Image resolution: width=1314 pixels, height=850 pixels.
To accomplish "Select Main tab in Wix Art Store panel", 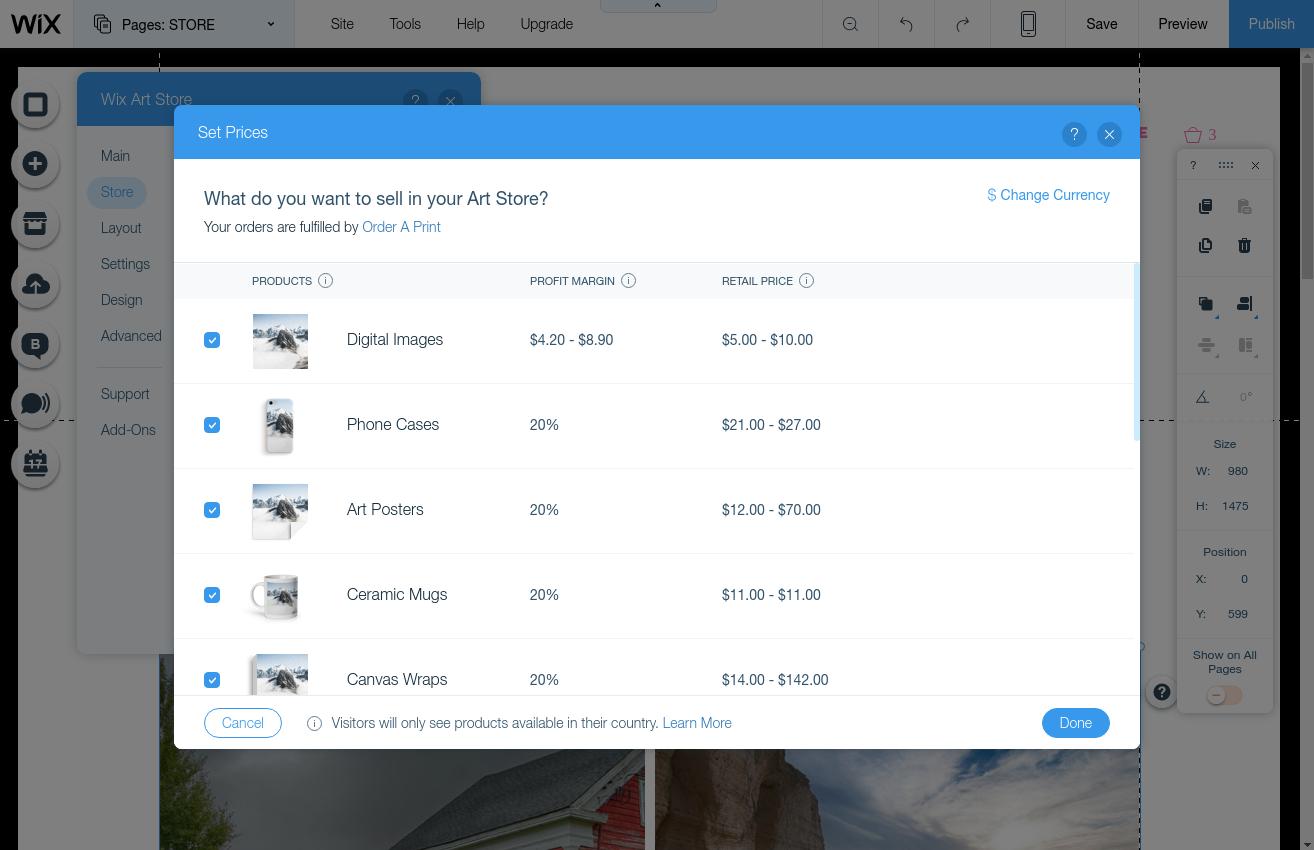I will (x=115, y=156).
